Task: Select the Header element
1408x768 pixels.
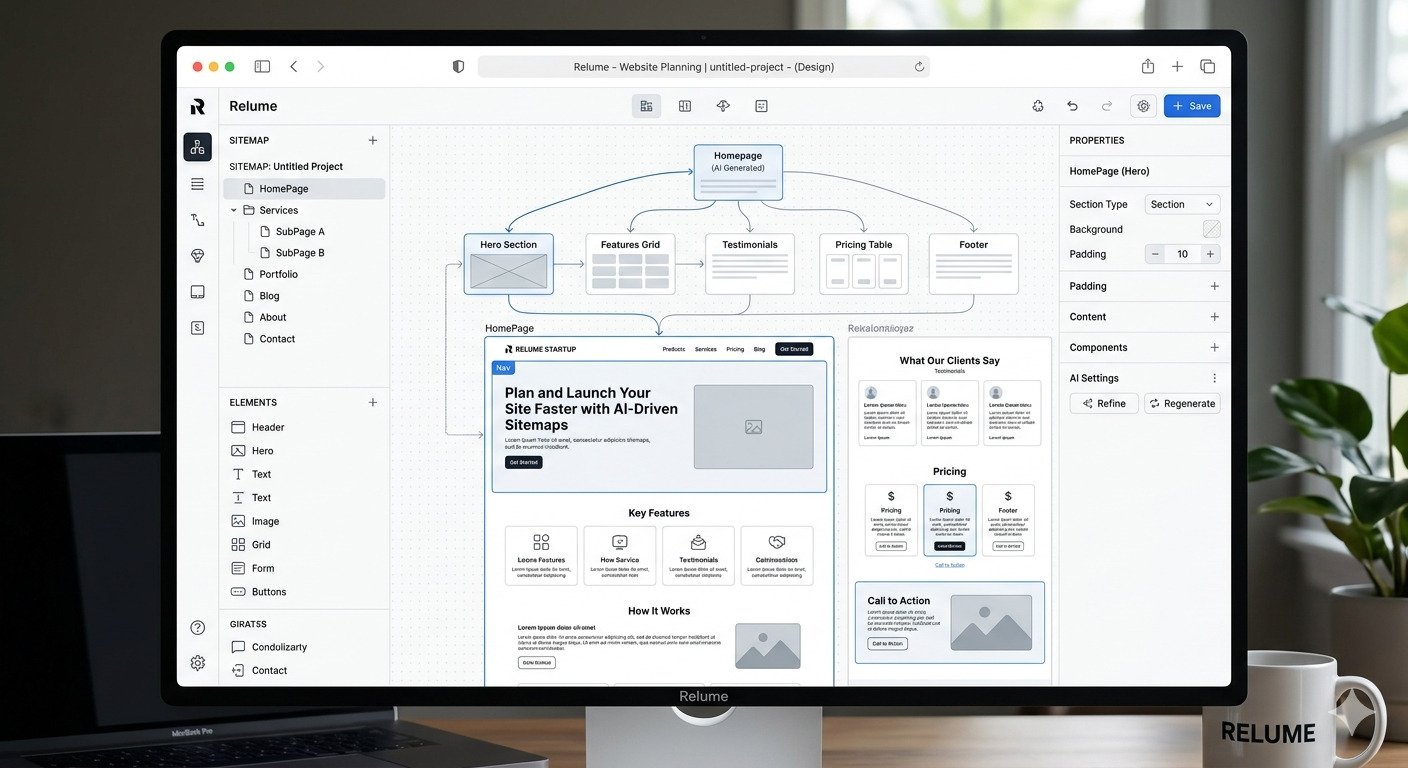Action: (258, 427)
